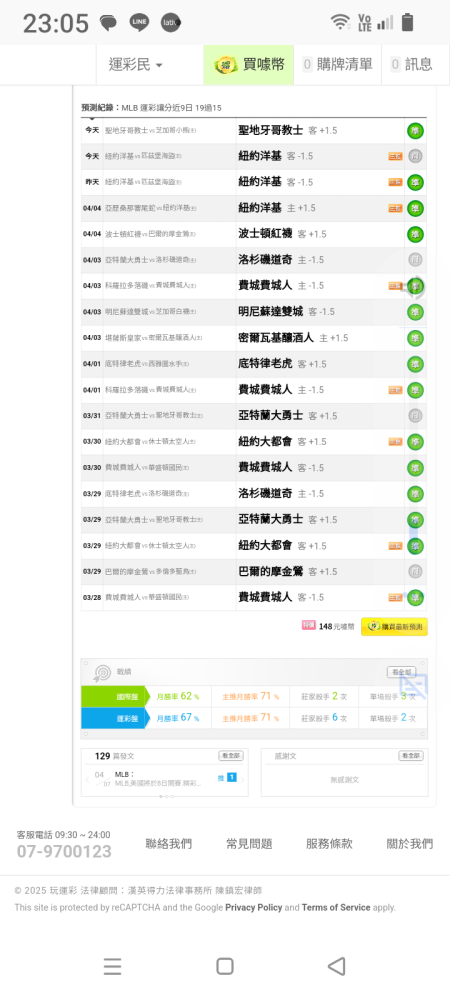450x1000 pixels.
Task: Open the 購牌清單 tab
Action: tap(337, 64)
